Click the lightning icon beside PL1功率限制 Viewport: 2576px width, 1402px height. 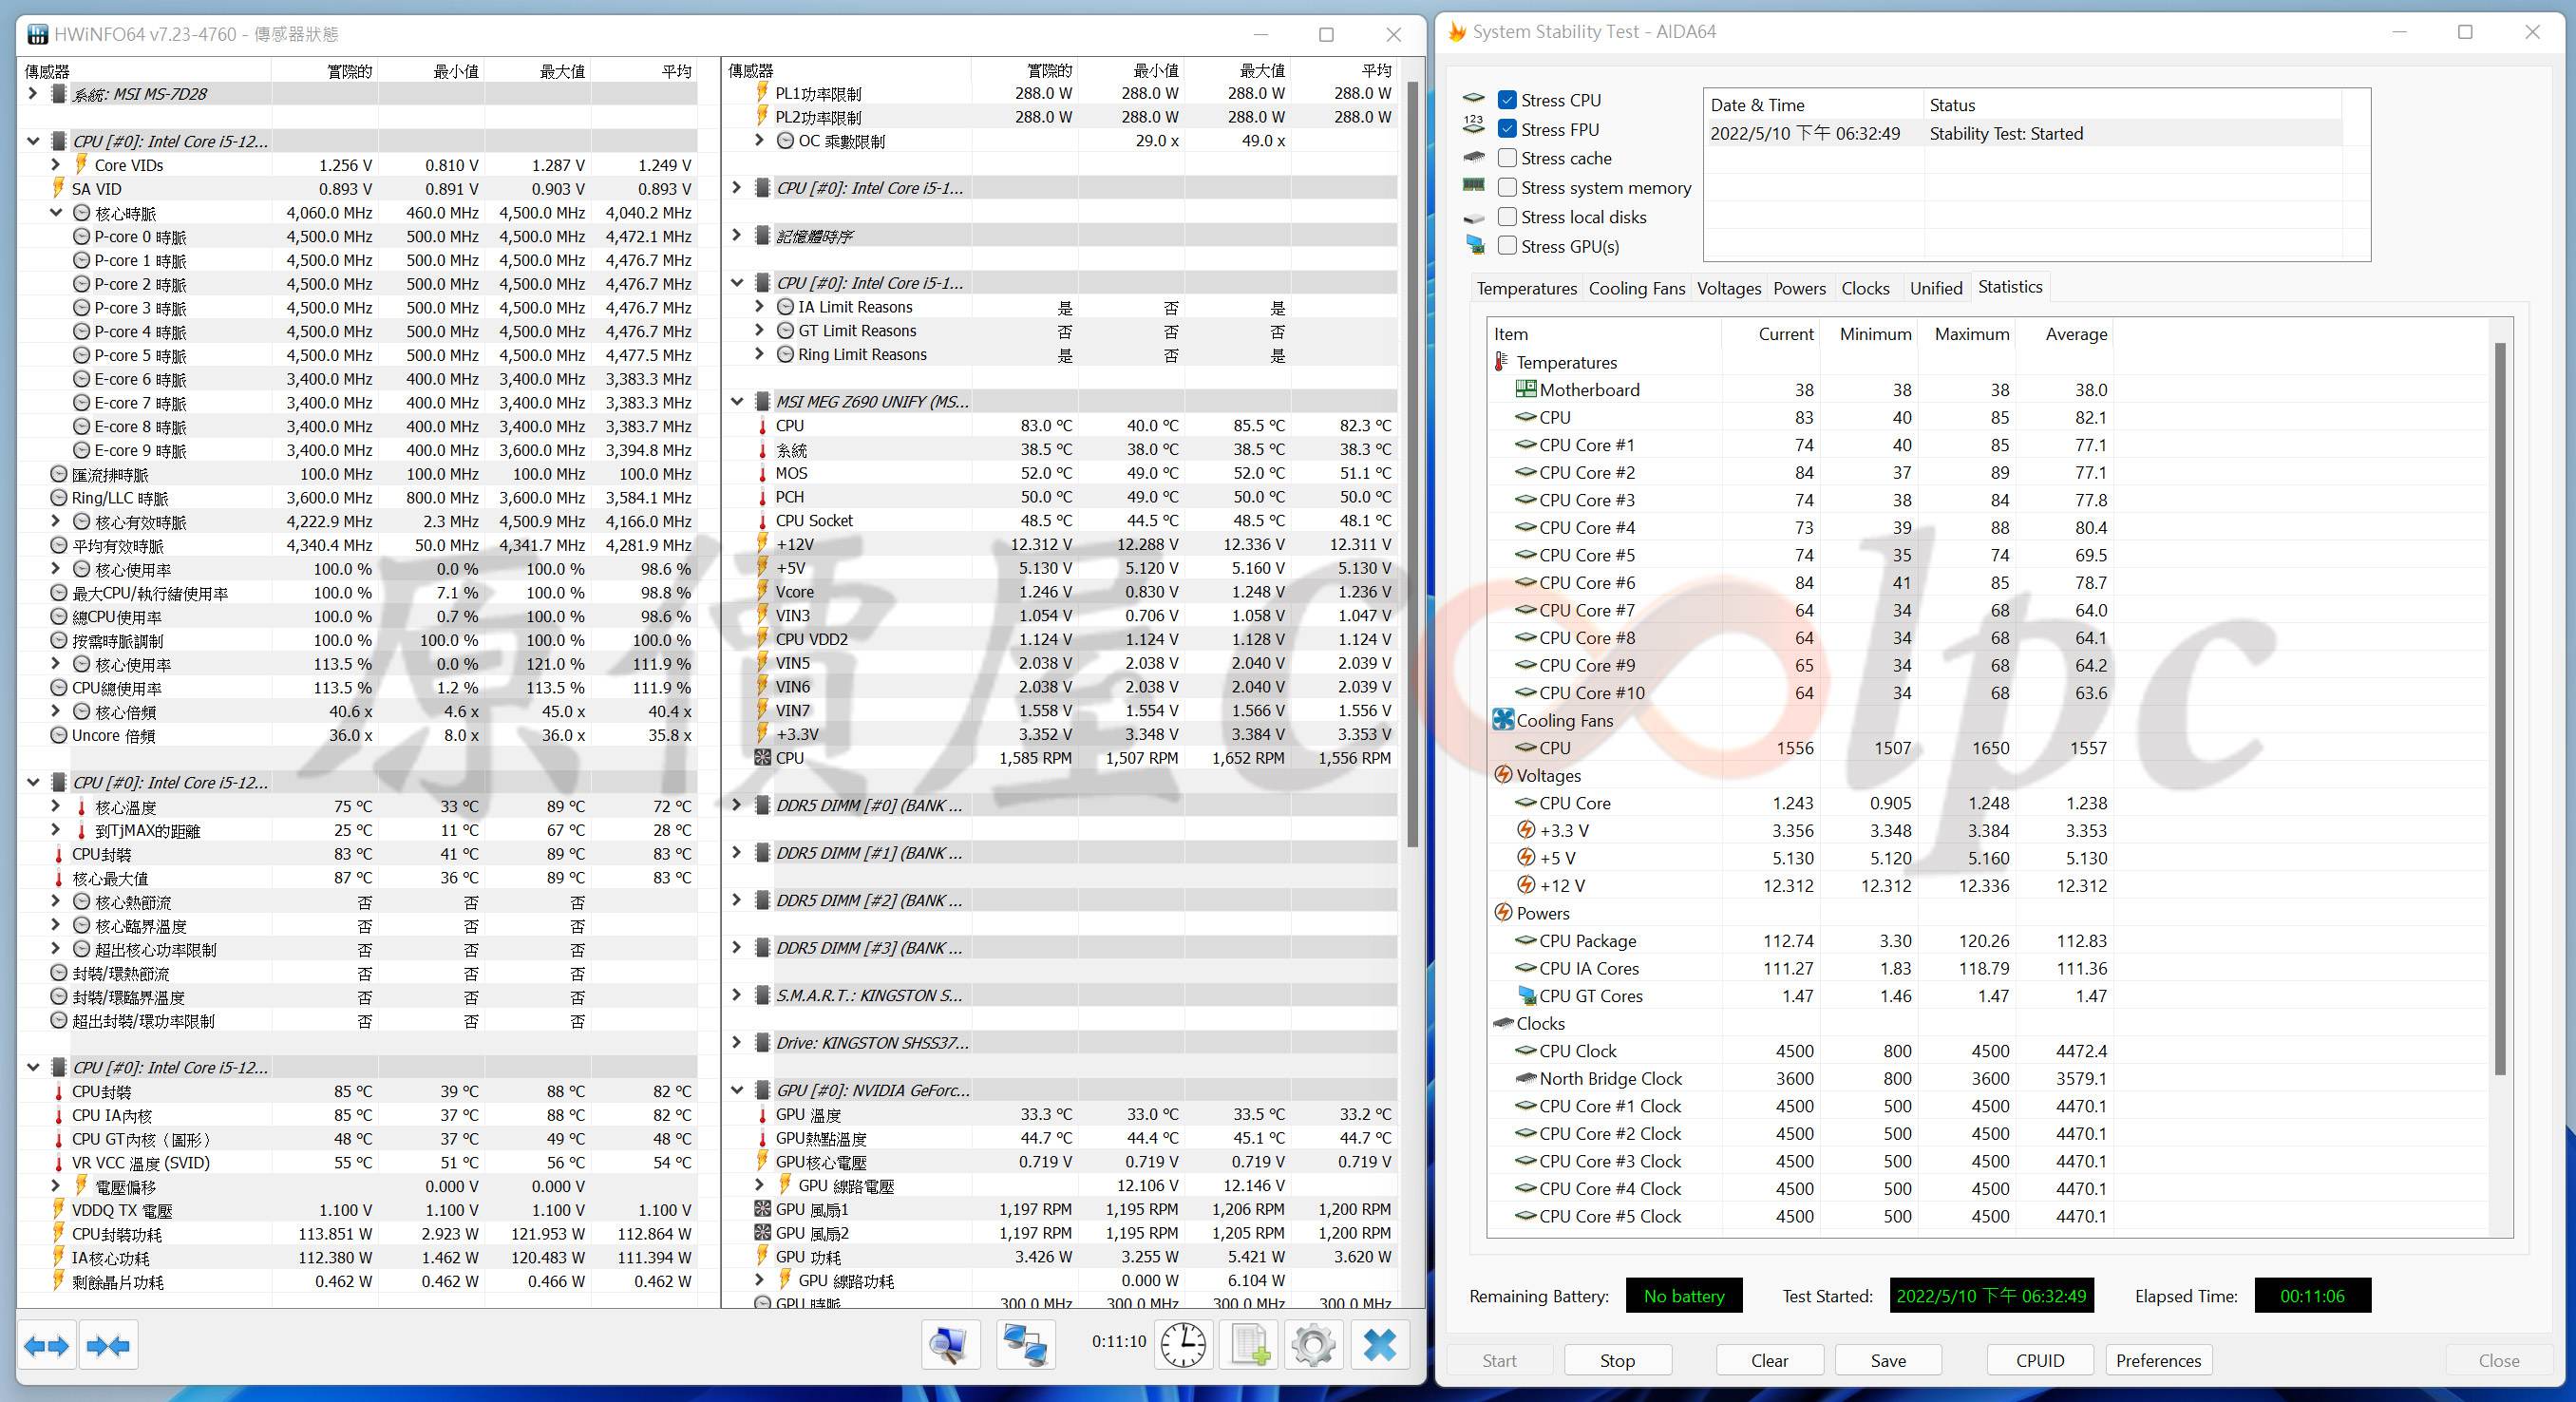pos(763,93)
